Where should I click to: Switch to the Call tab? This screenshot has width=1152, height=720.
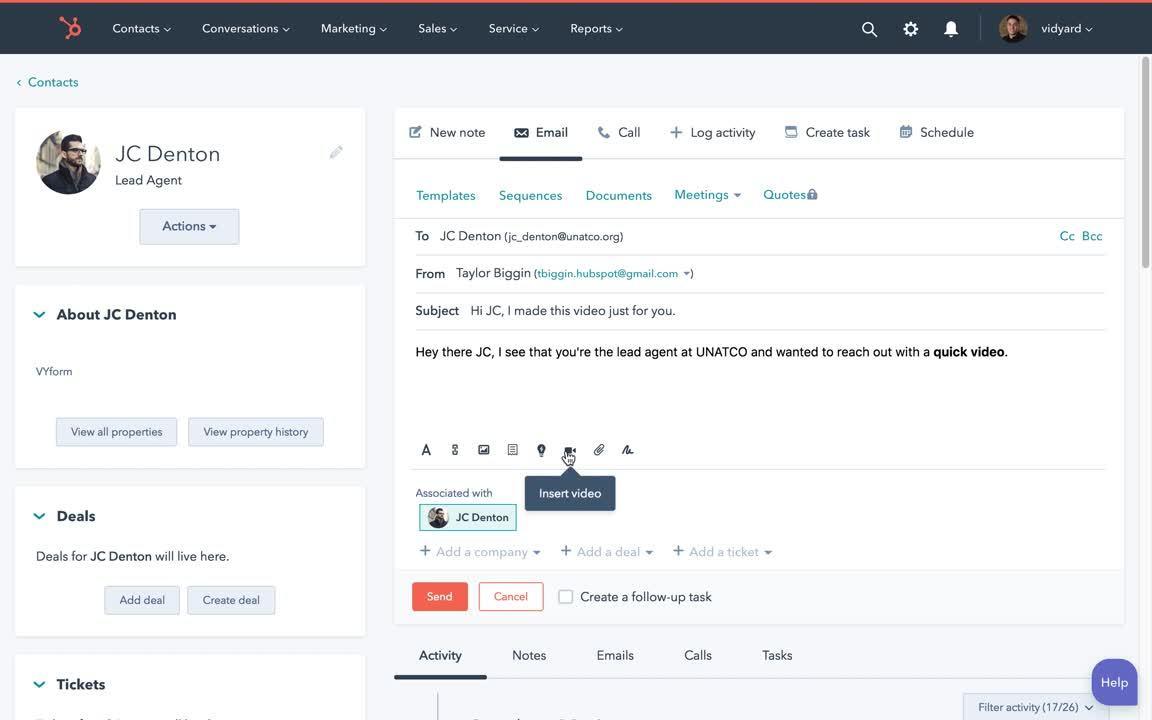(x=619, y=132)
